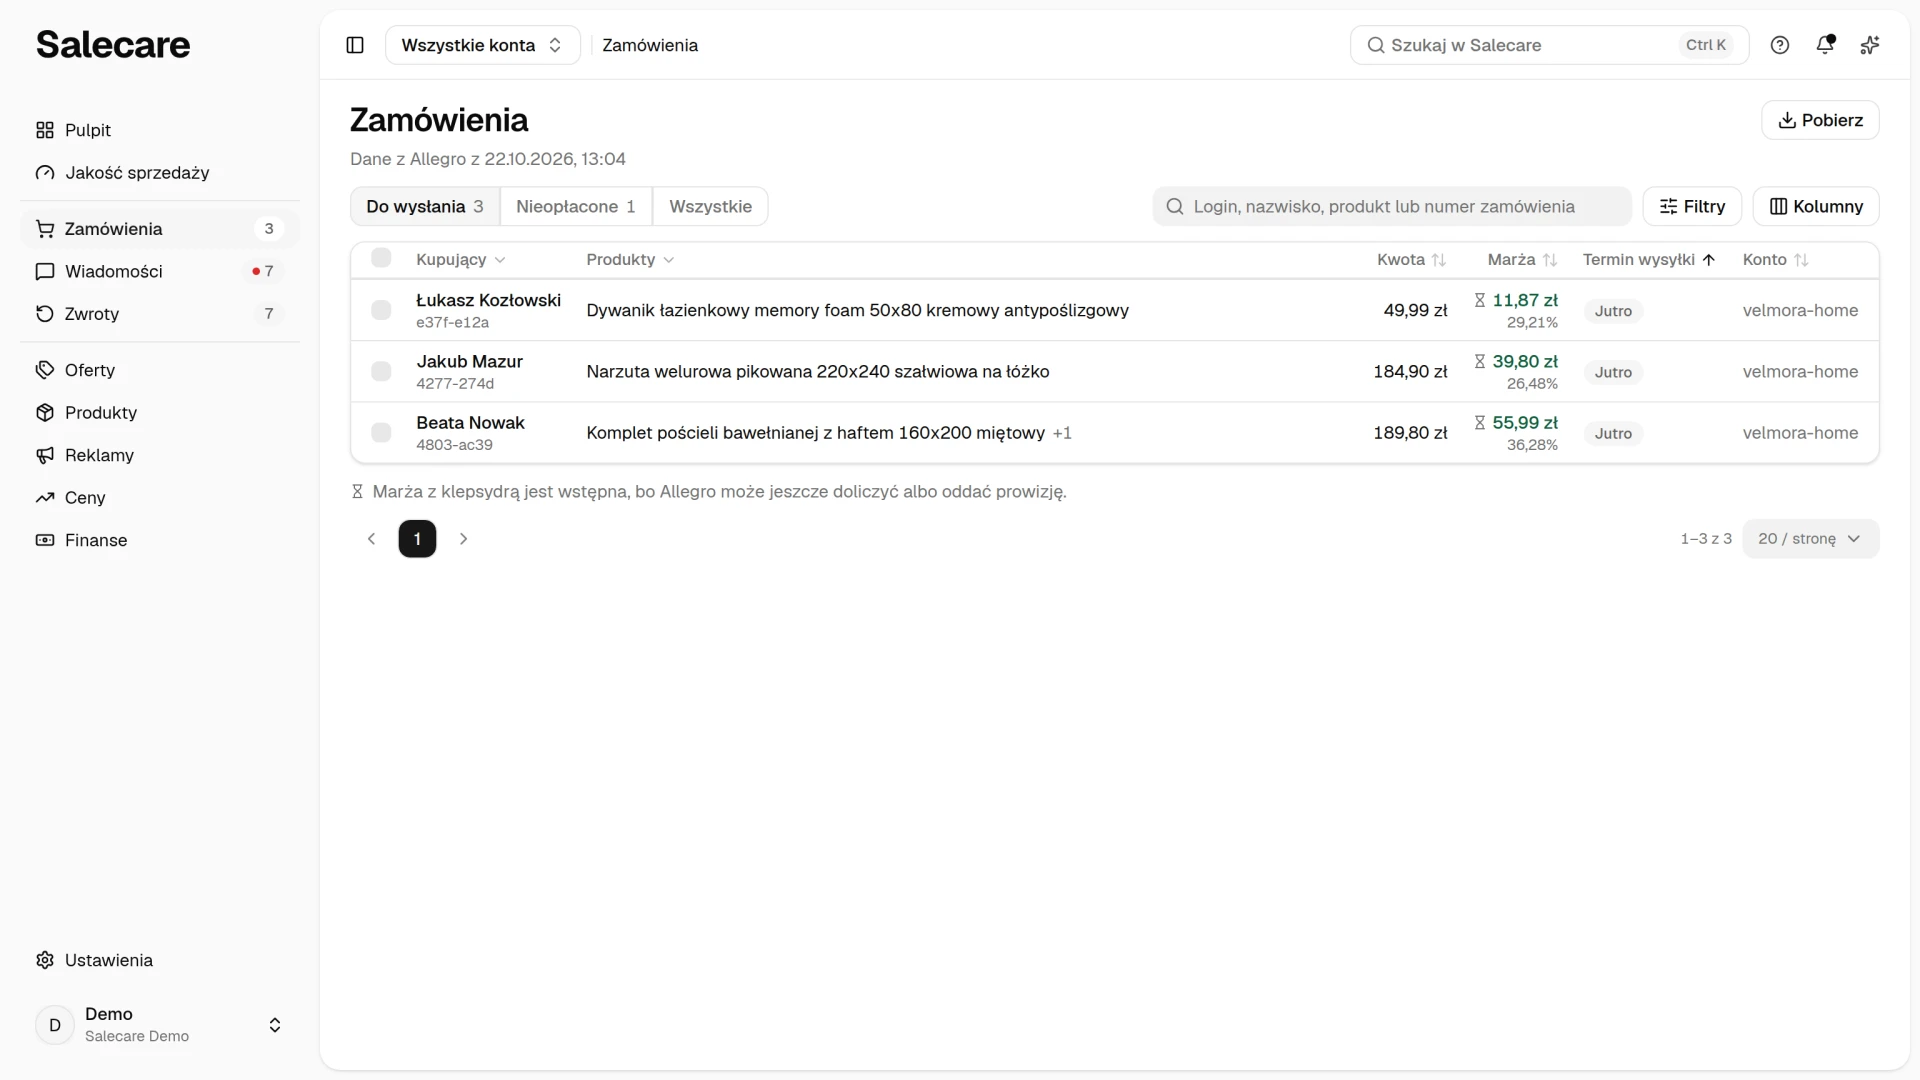Sort by Marża column arrows
The width and height of the screenshot is (1920, 1080).
tap(1549, 260)
